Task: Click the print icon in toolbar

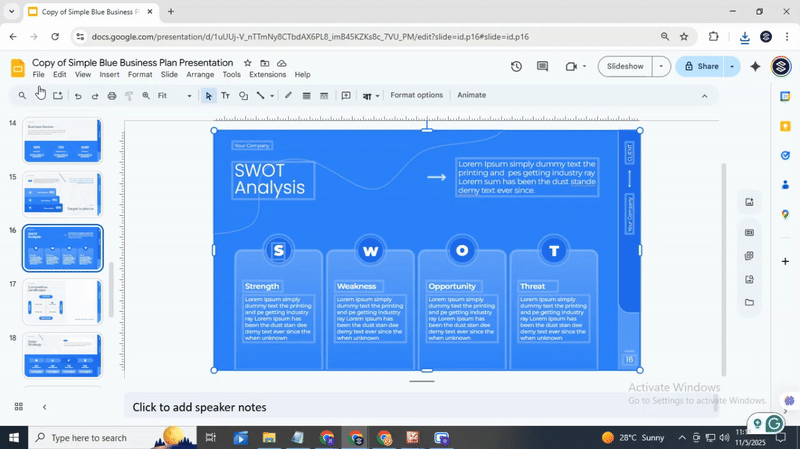Action: pyautogui.click(x=111, y=96)
